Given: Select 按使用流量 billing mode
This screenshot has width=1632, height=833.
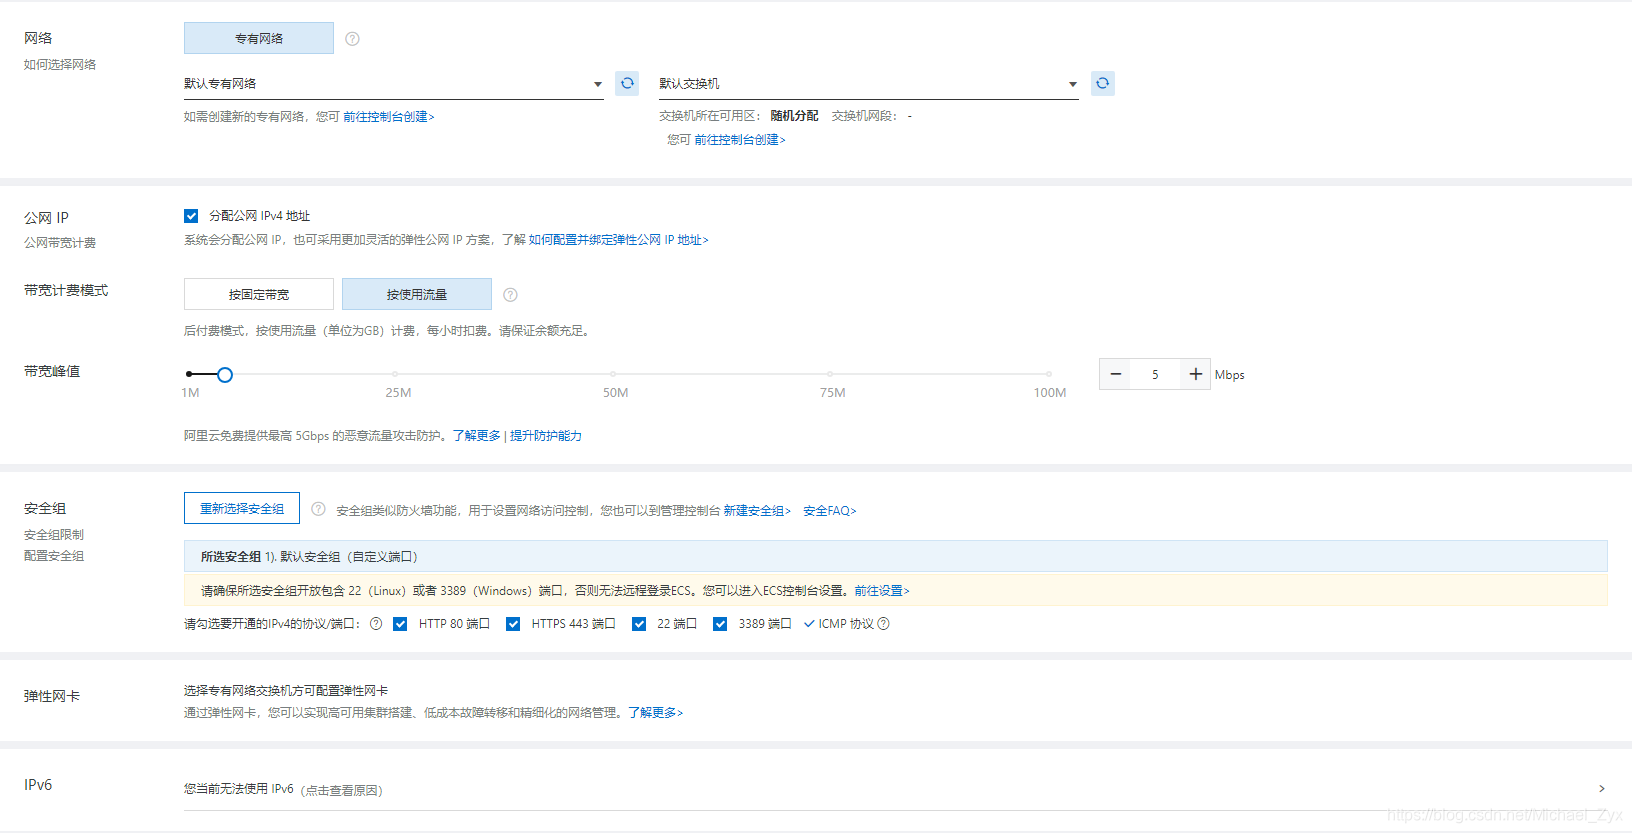Looking at the screenshot, I should click(417, 294).
